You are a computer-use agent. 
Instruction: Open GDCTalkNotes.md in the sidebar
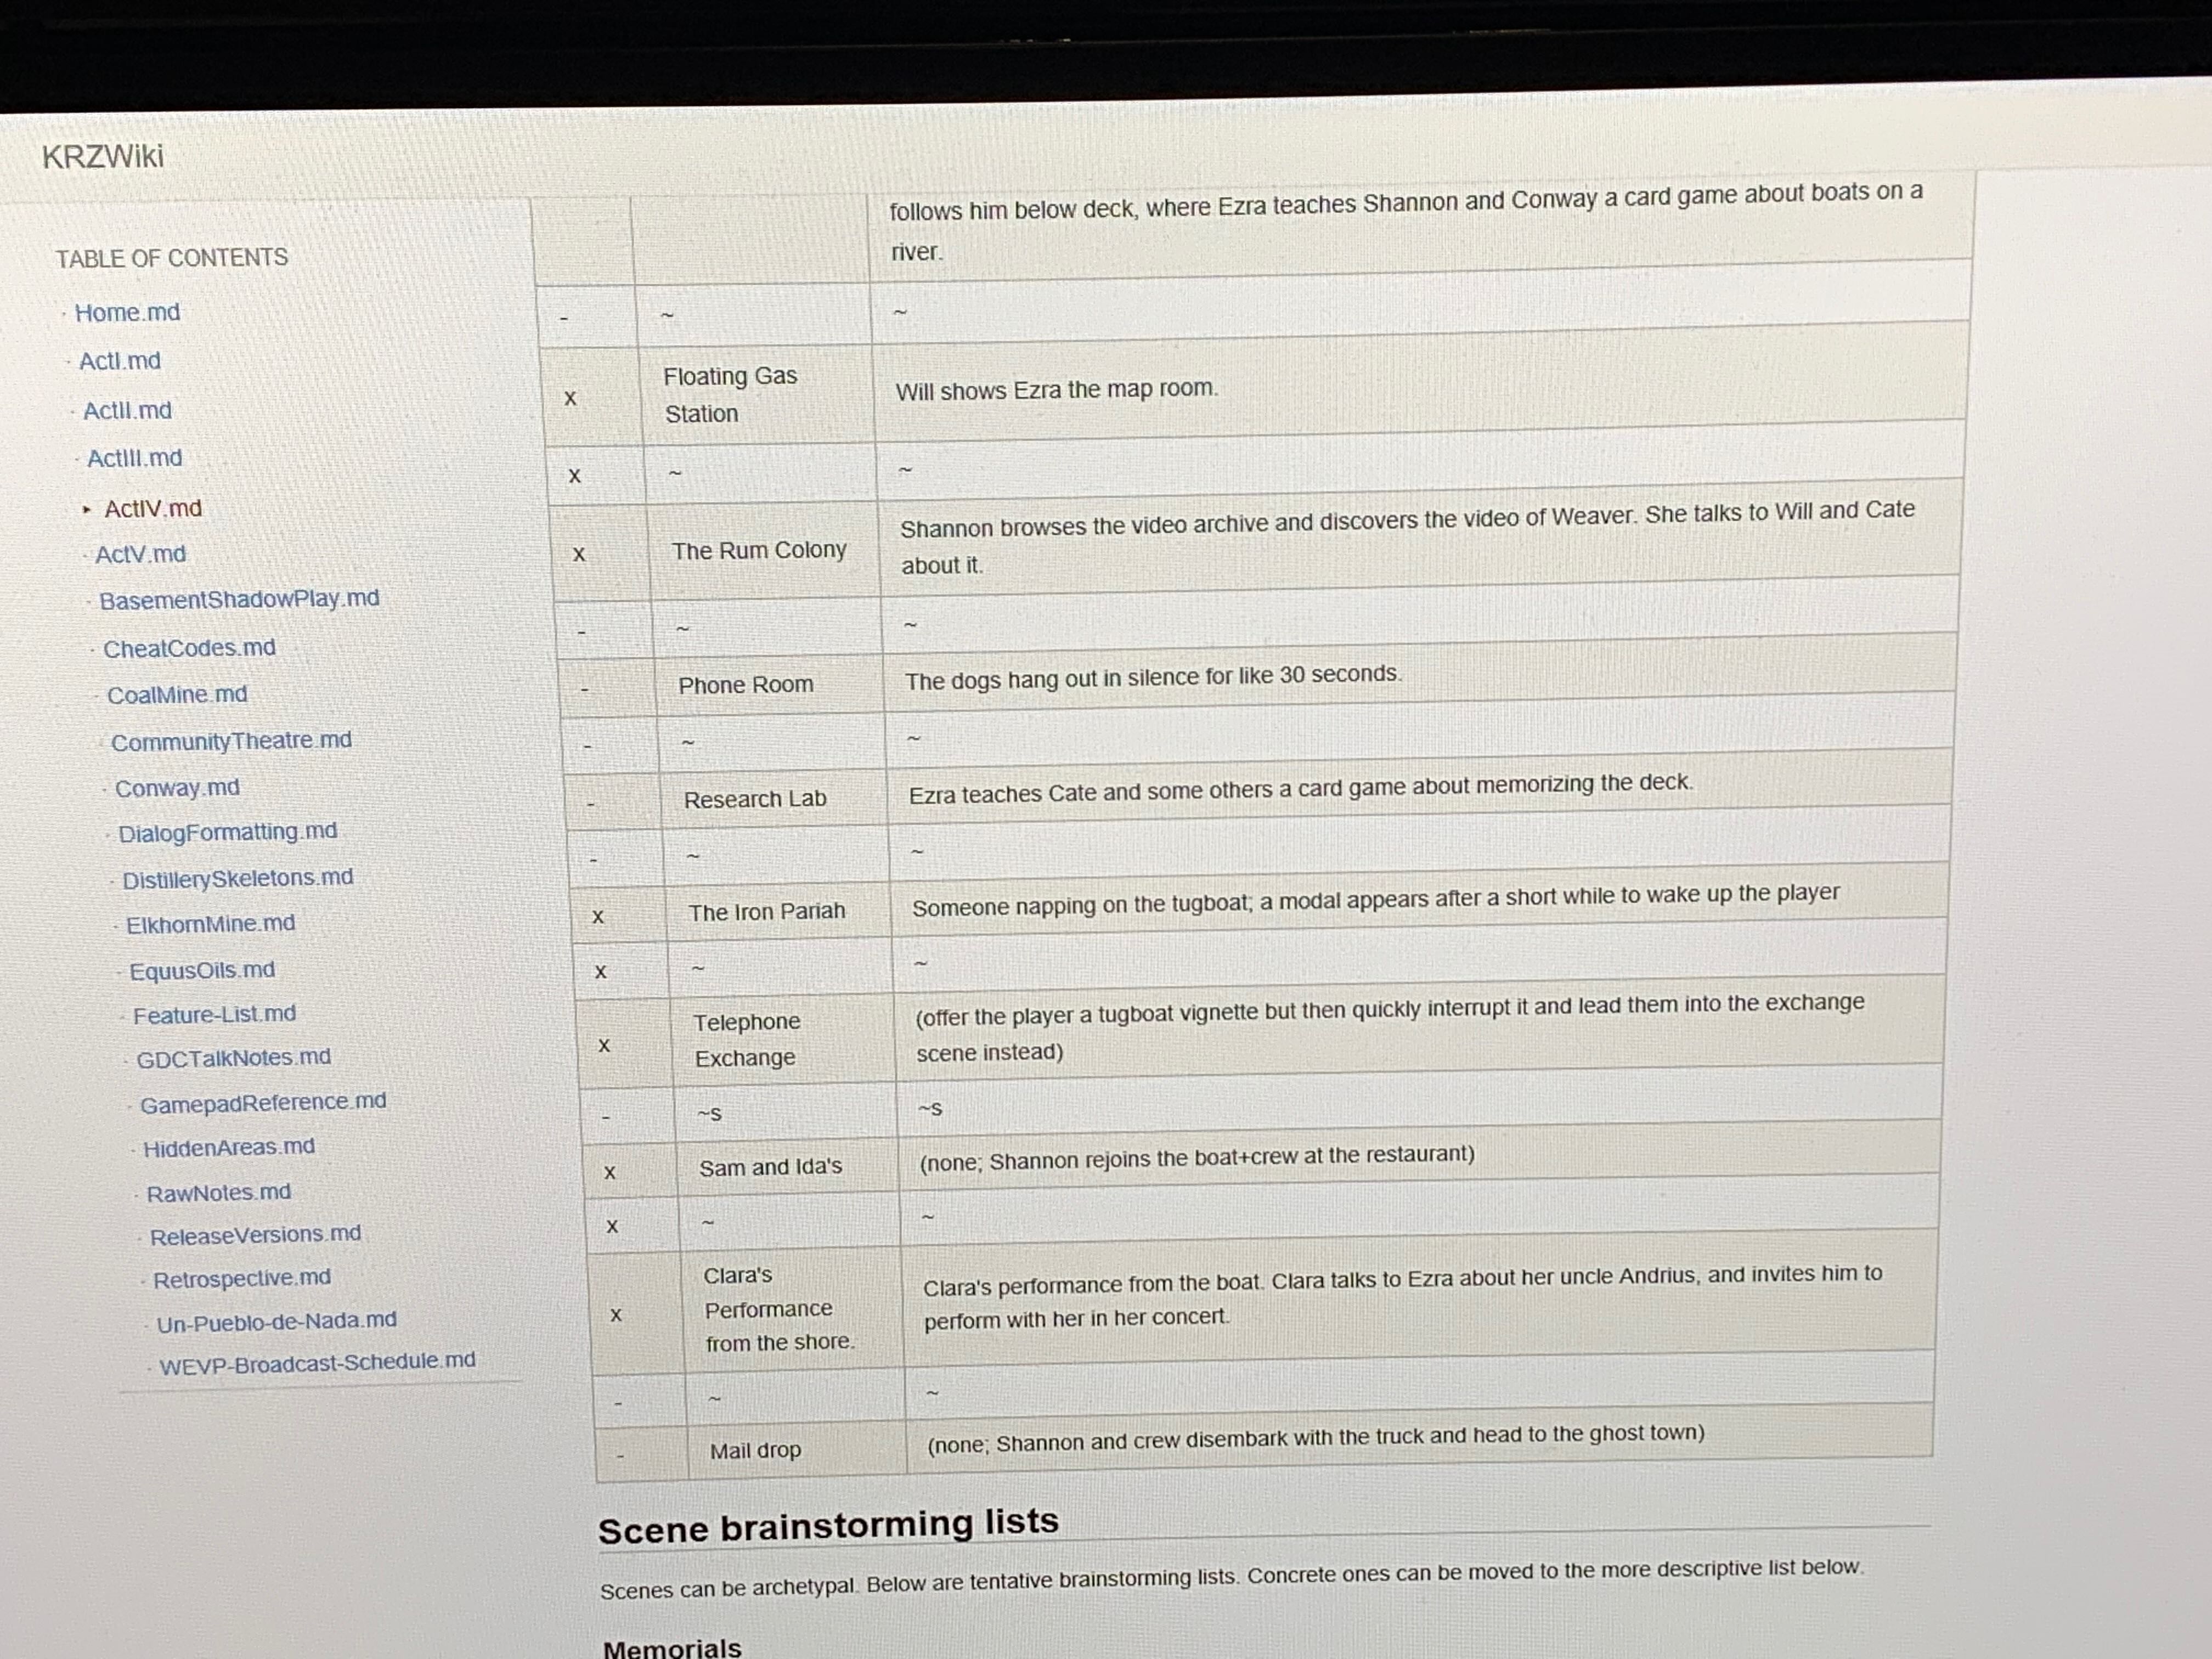233,1058
